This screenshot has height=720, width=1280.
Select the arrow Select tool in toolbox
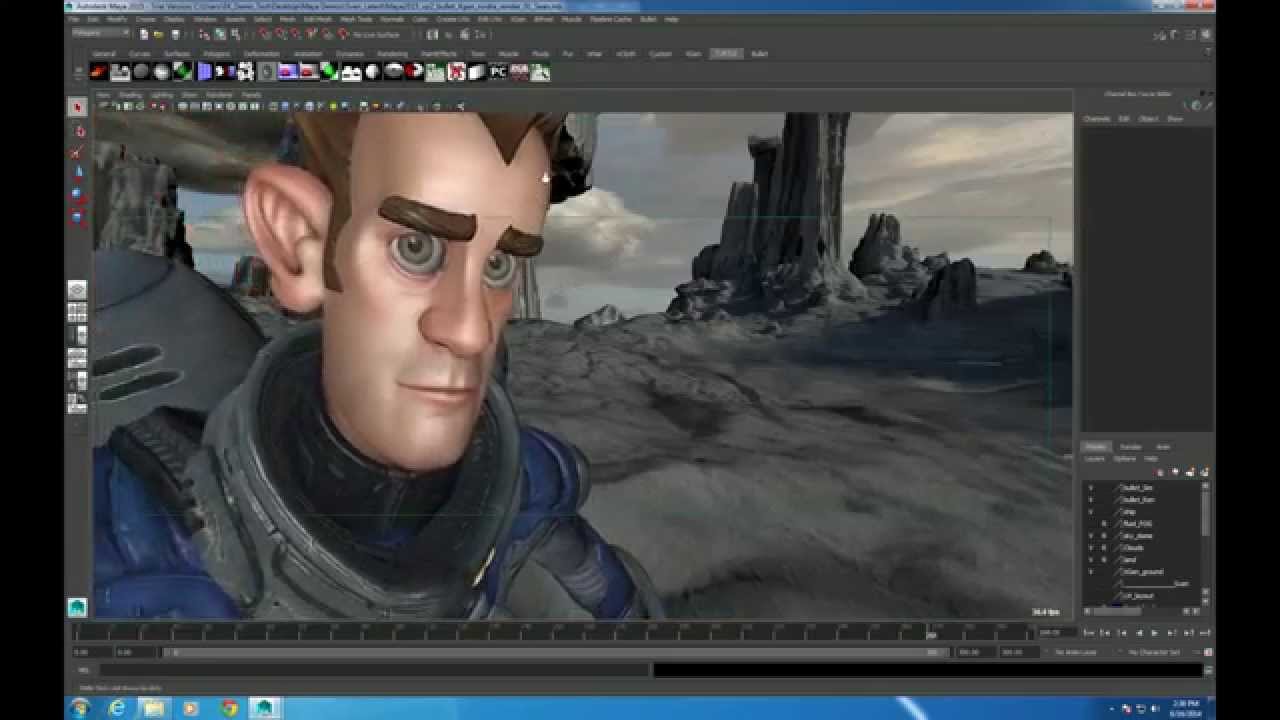[x=77, y=107]
